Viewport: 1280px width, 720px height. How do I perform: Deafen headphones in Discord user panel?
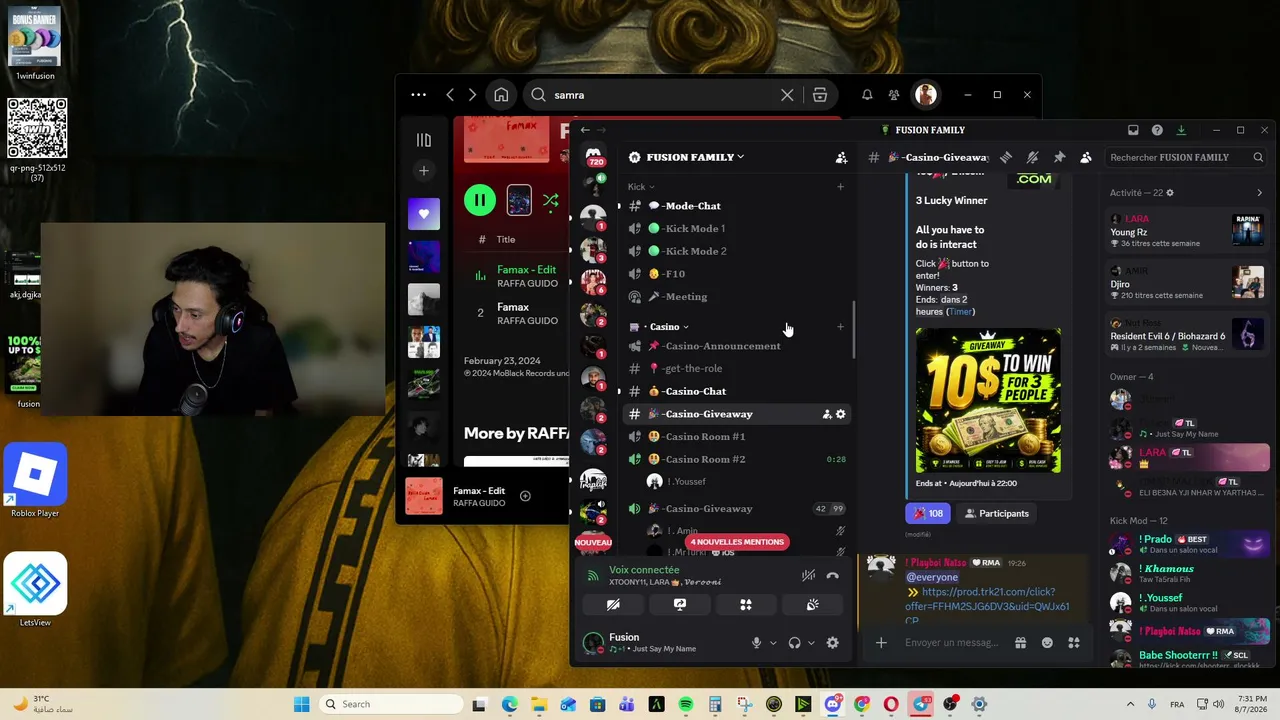click(x=794, y=643)
